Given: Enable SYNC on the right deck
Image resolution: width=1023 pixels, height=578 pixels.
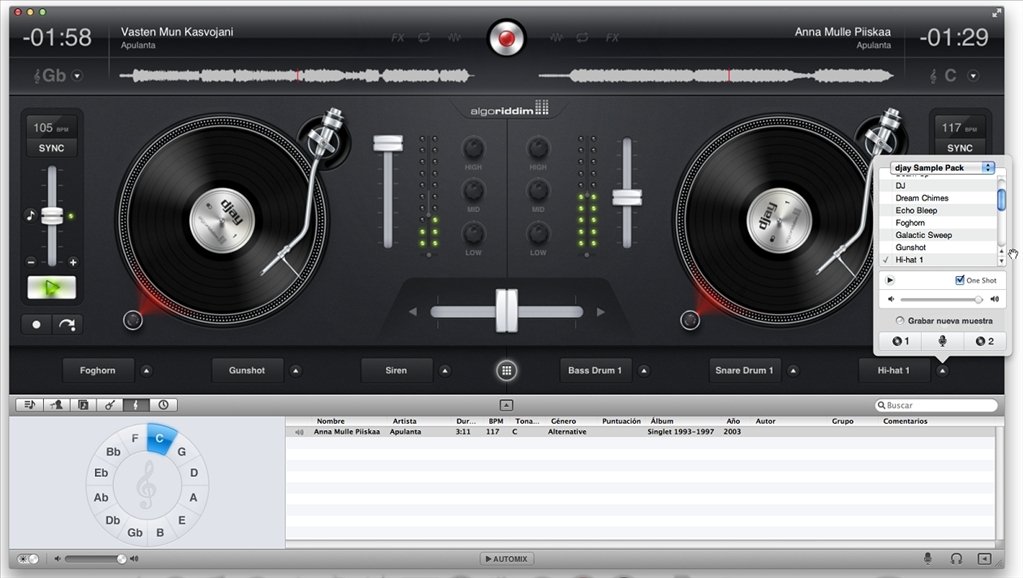Looking at the screenshot, I should pyautogui.click(x=960, y=148).
